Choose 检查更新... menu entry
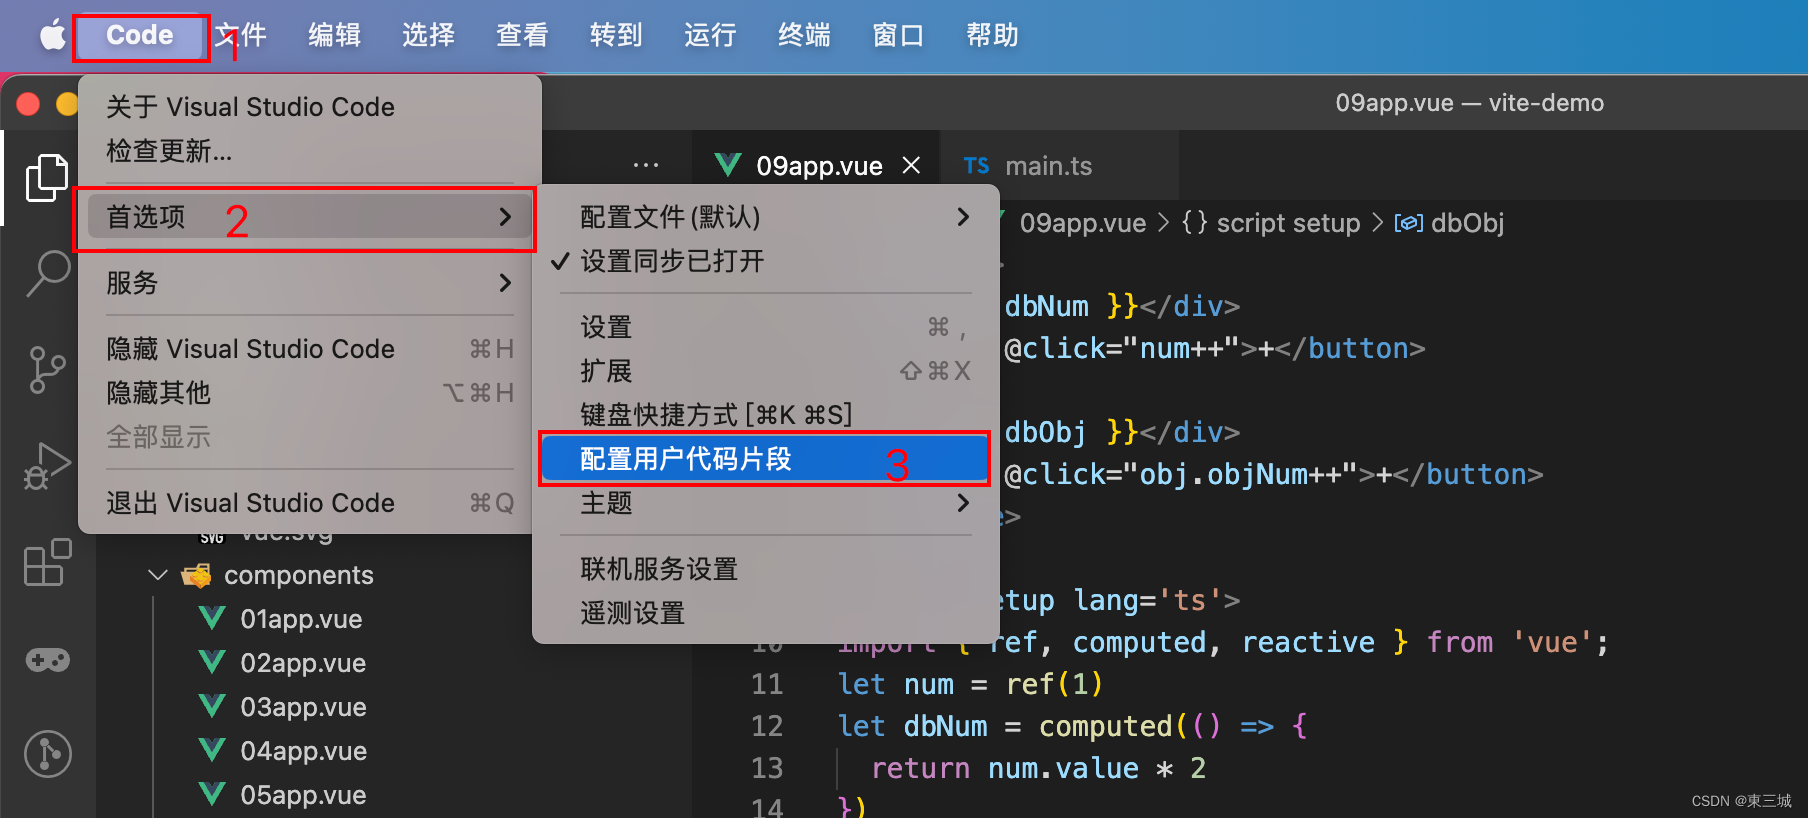The width and height of the screenshot is (1808, 818). pos(310,151)
